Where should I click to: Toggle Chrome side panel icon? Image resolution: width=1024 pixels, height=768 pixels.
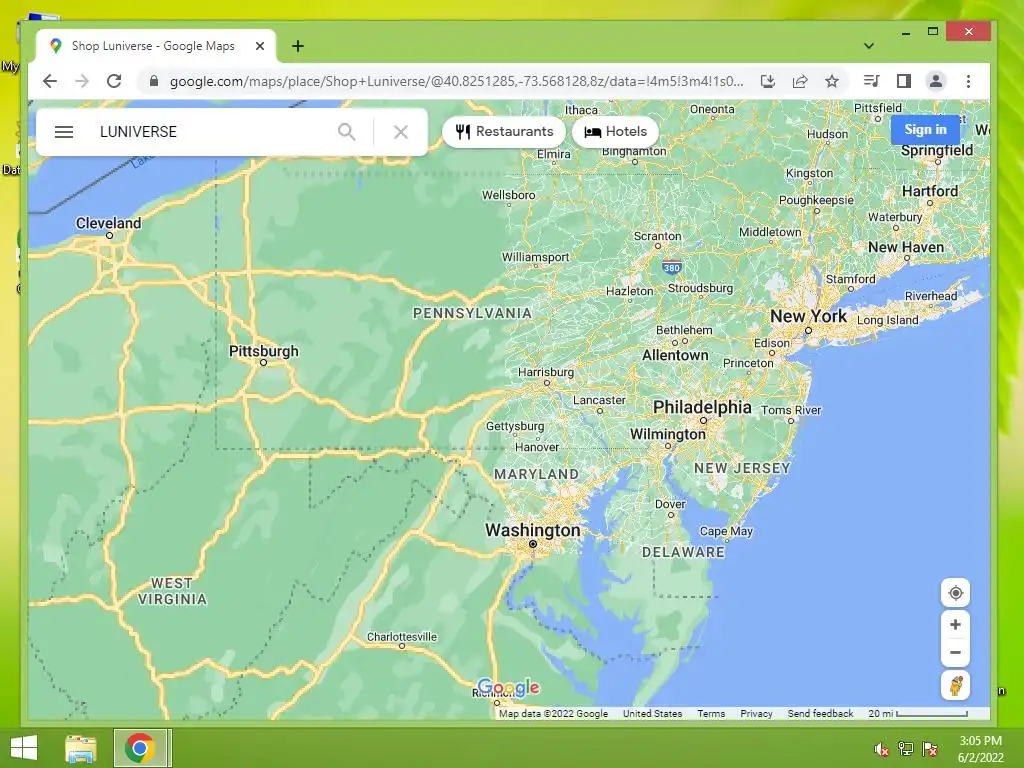point(904,81)
